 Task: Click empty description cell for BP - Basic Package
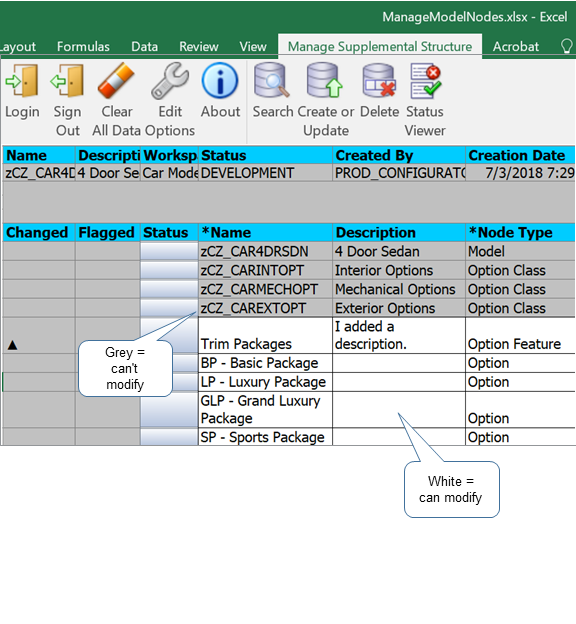[x=399, y=363]
